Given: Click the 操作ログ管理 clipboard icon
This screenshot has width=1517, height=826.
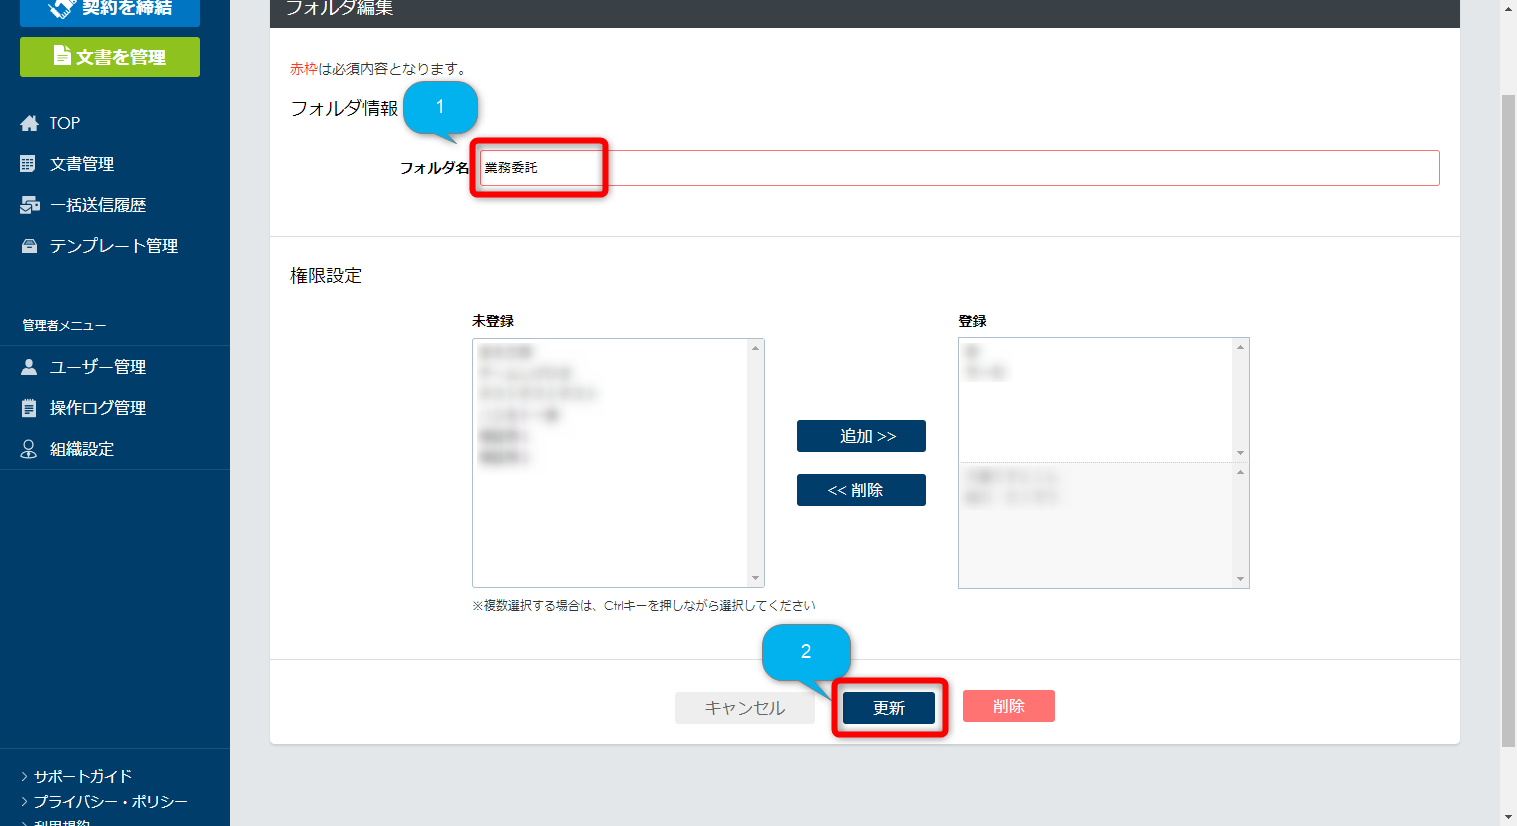Looking at the screenshot, I should [29, 408].
